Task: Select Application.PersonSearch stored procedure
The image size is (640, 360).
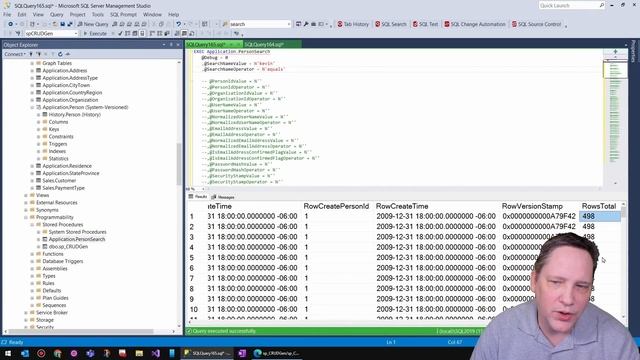Action: tap(77, 239)
